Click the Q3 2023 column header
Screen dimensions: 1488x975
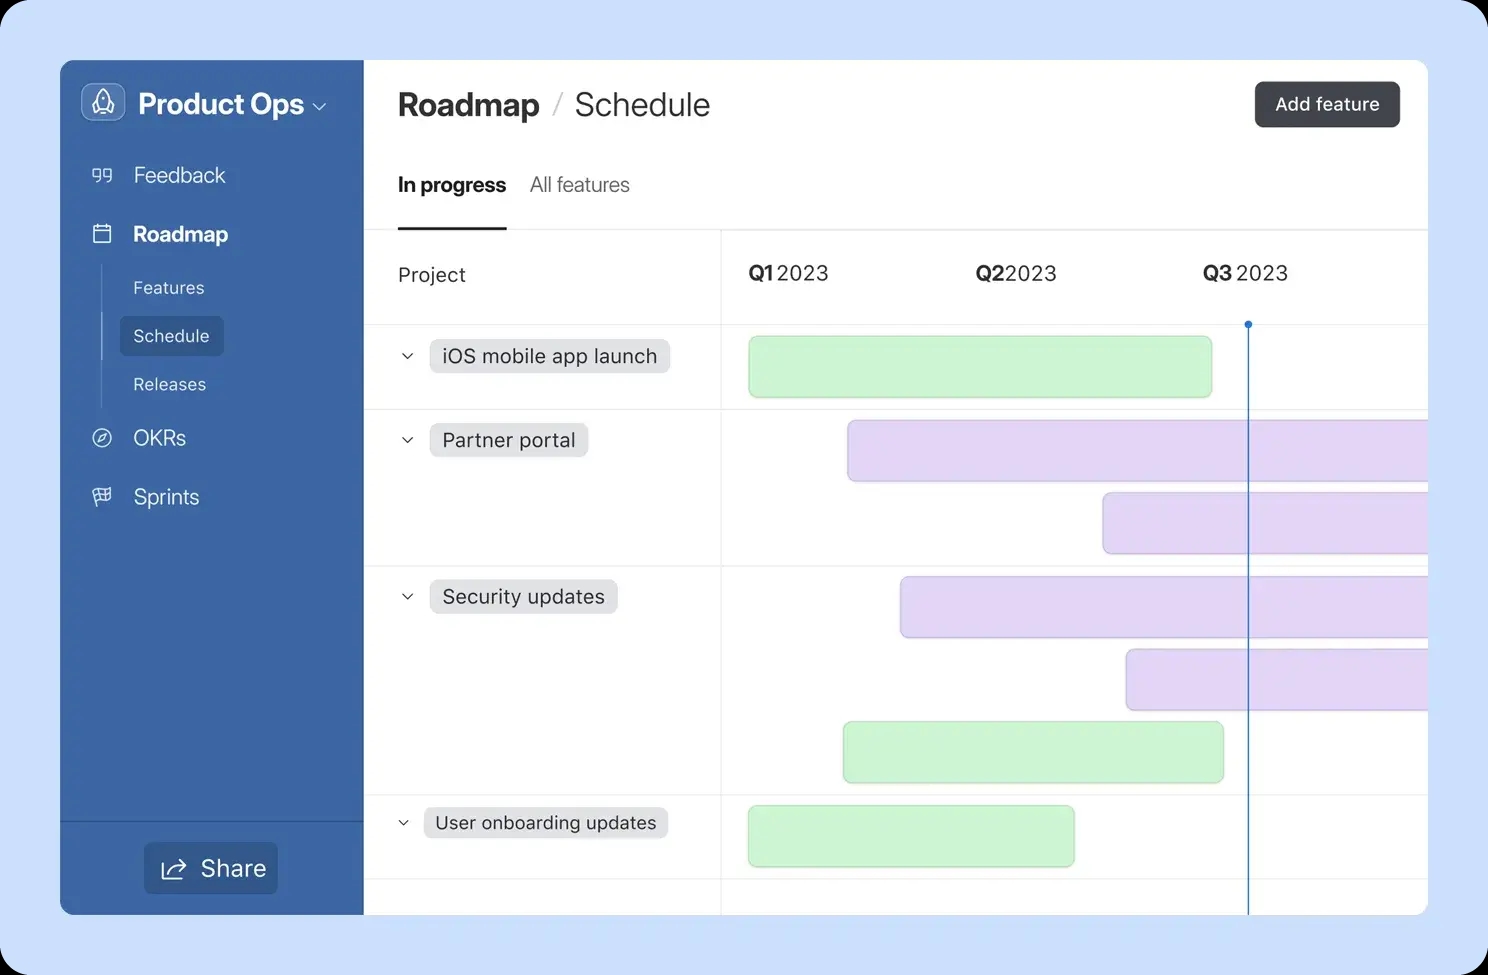pos(1245,273)
